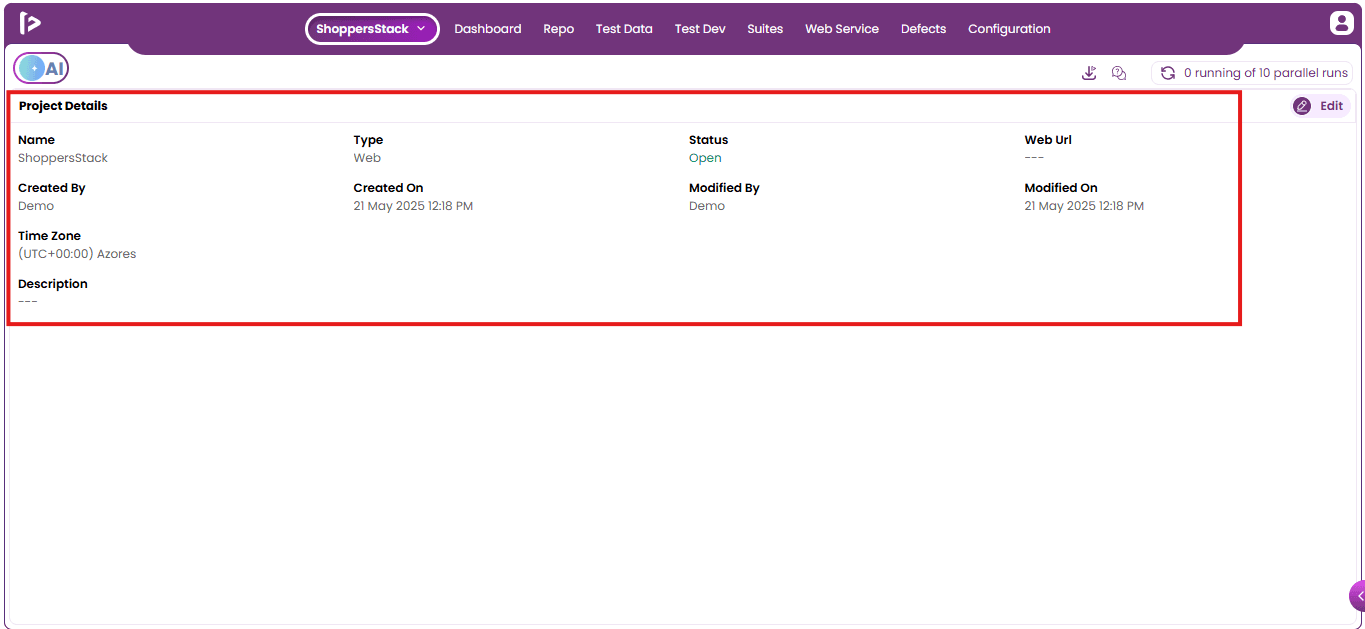
Task: Select the Test Data menu
Action: coord(624,29)
